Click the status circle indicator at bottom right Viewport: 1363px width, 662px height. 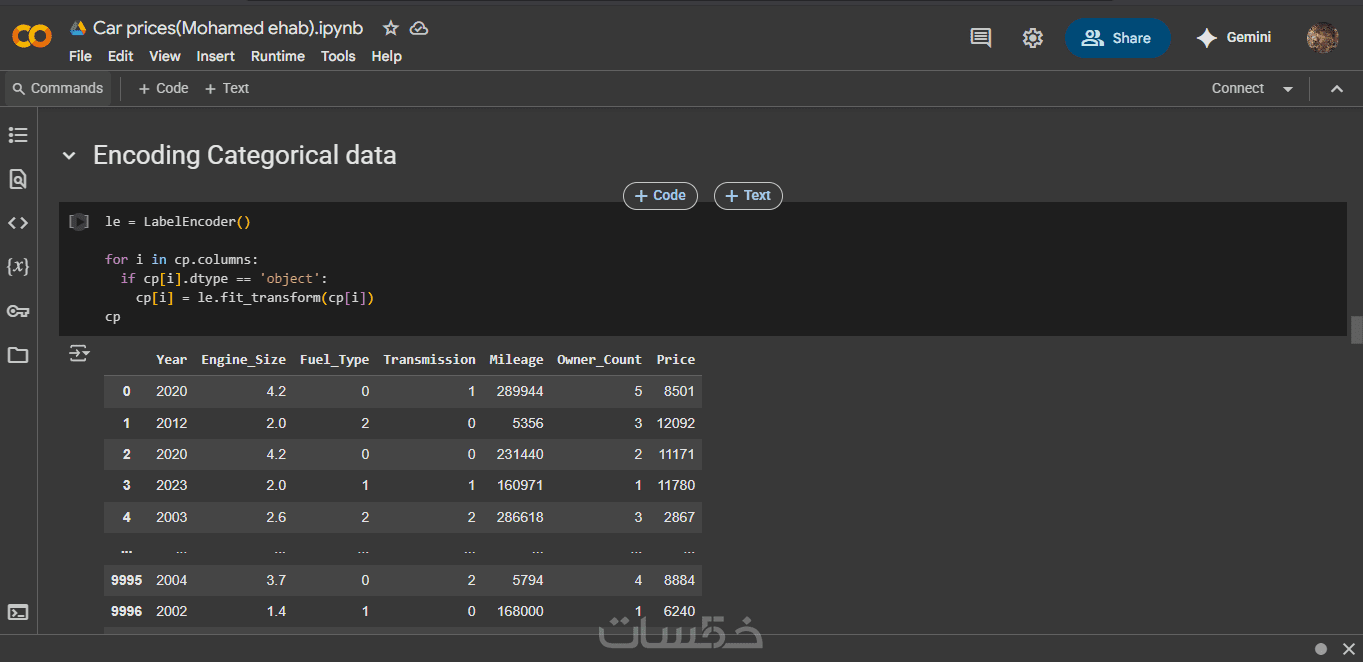(1321, 648)
